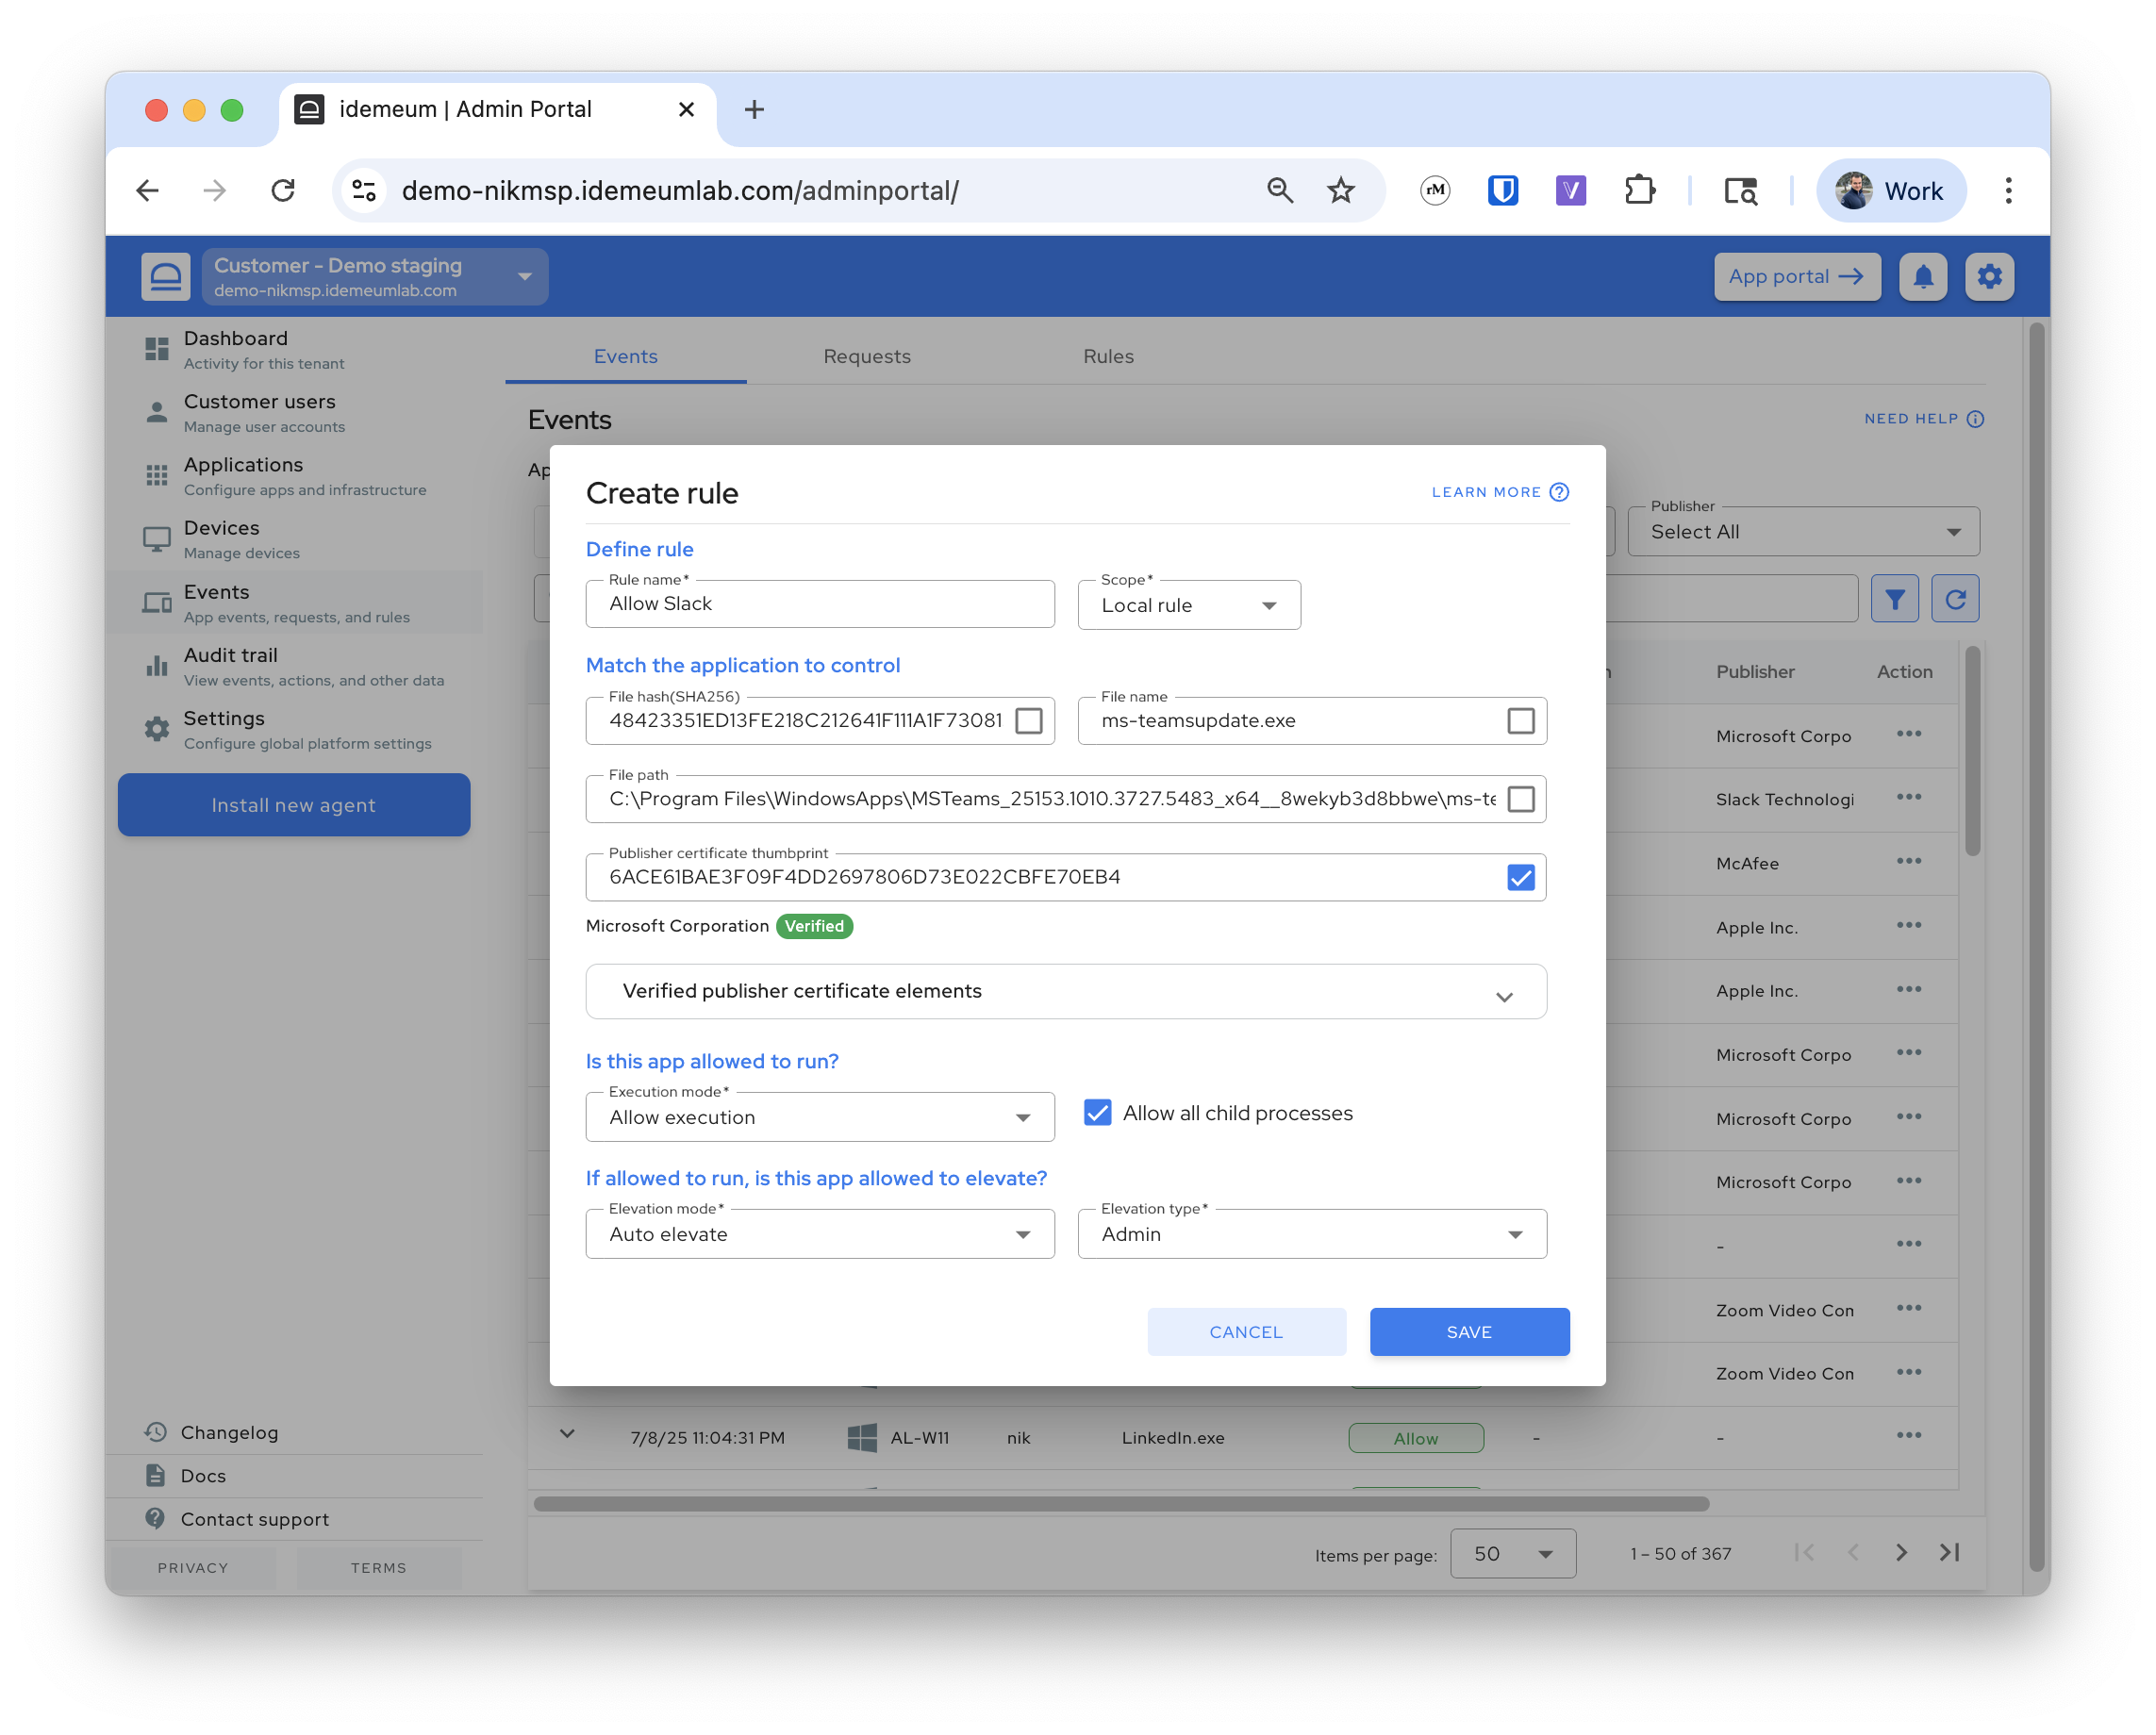Open the Work profile button
This screenshot has height=1735, width=2156.
[1891, 190]
